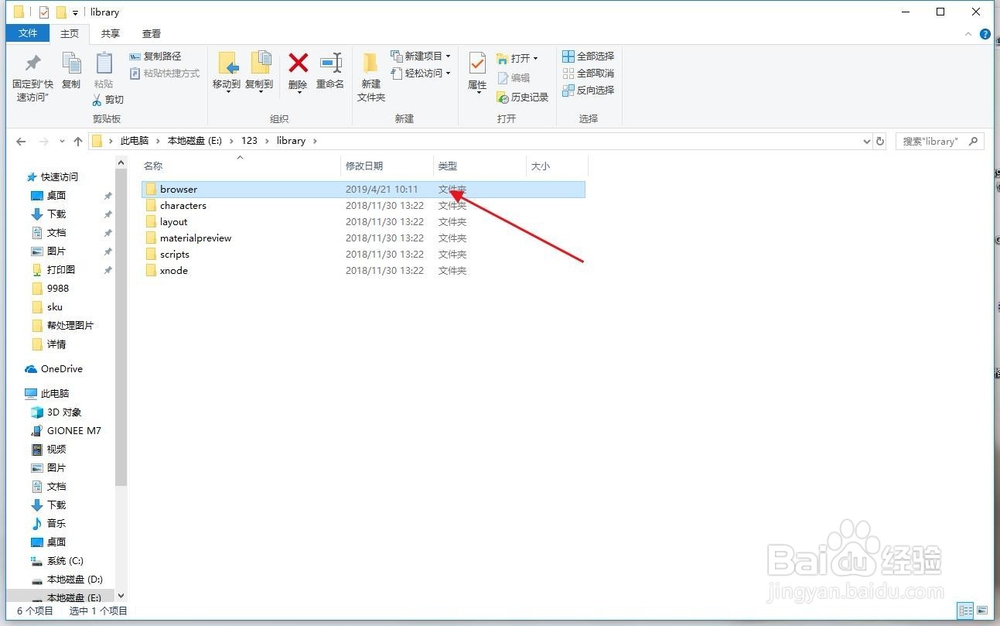Click 复制路径 copy path button
Screen dimensions: 1000x626
point(156,56)
